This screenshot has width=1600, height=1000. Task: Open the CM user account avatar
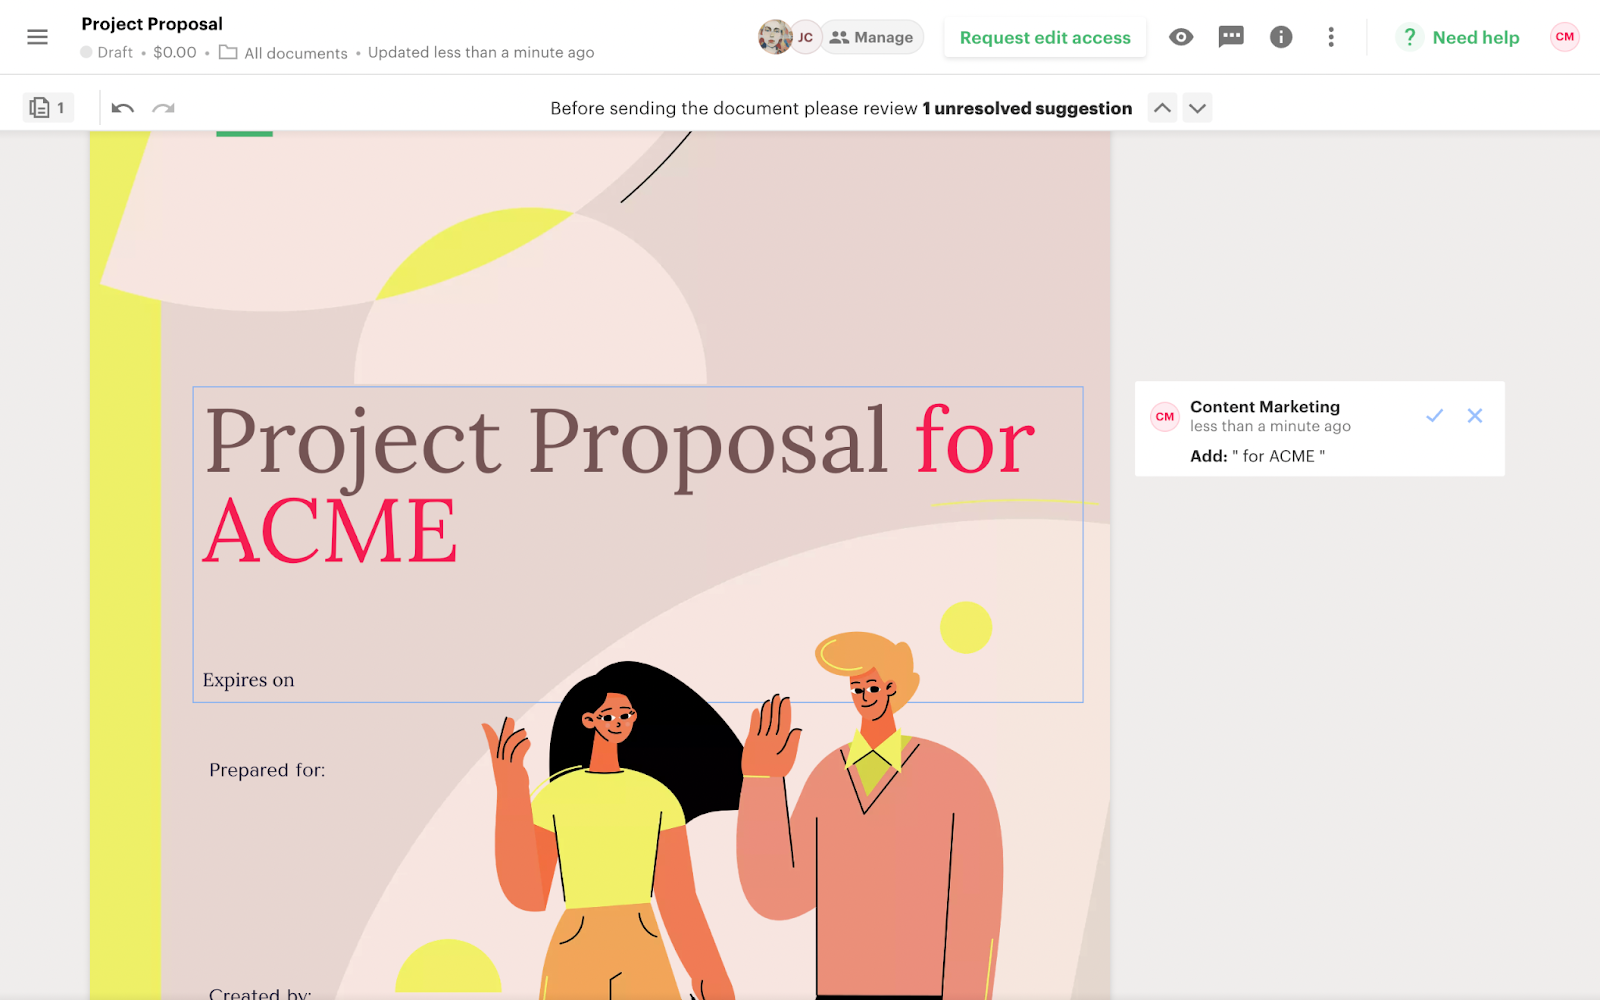(x=1565, y=37)
